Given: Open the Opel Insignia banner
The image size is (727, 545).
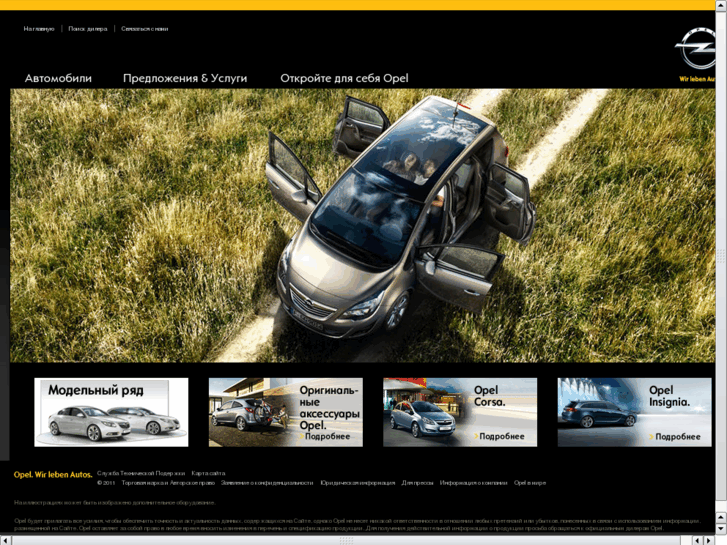Looking at the screenshot, I should 634,412.
